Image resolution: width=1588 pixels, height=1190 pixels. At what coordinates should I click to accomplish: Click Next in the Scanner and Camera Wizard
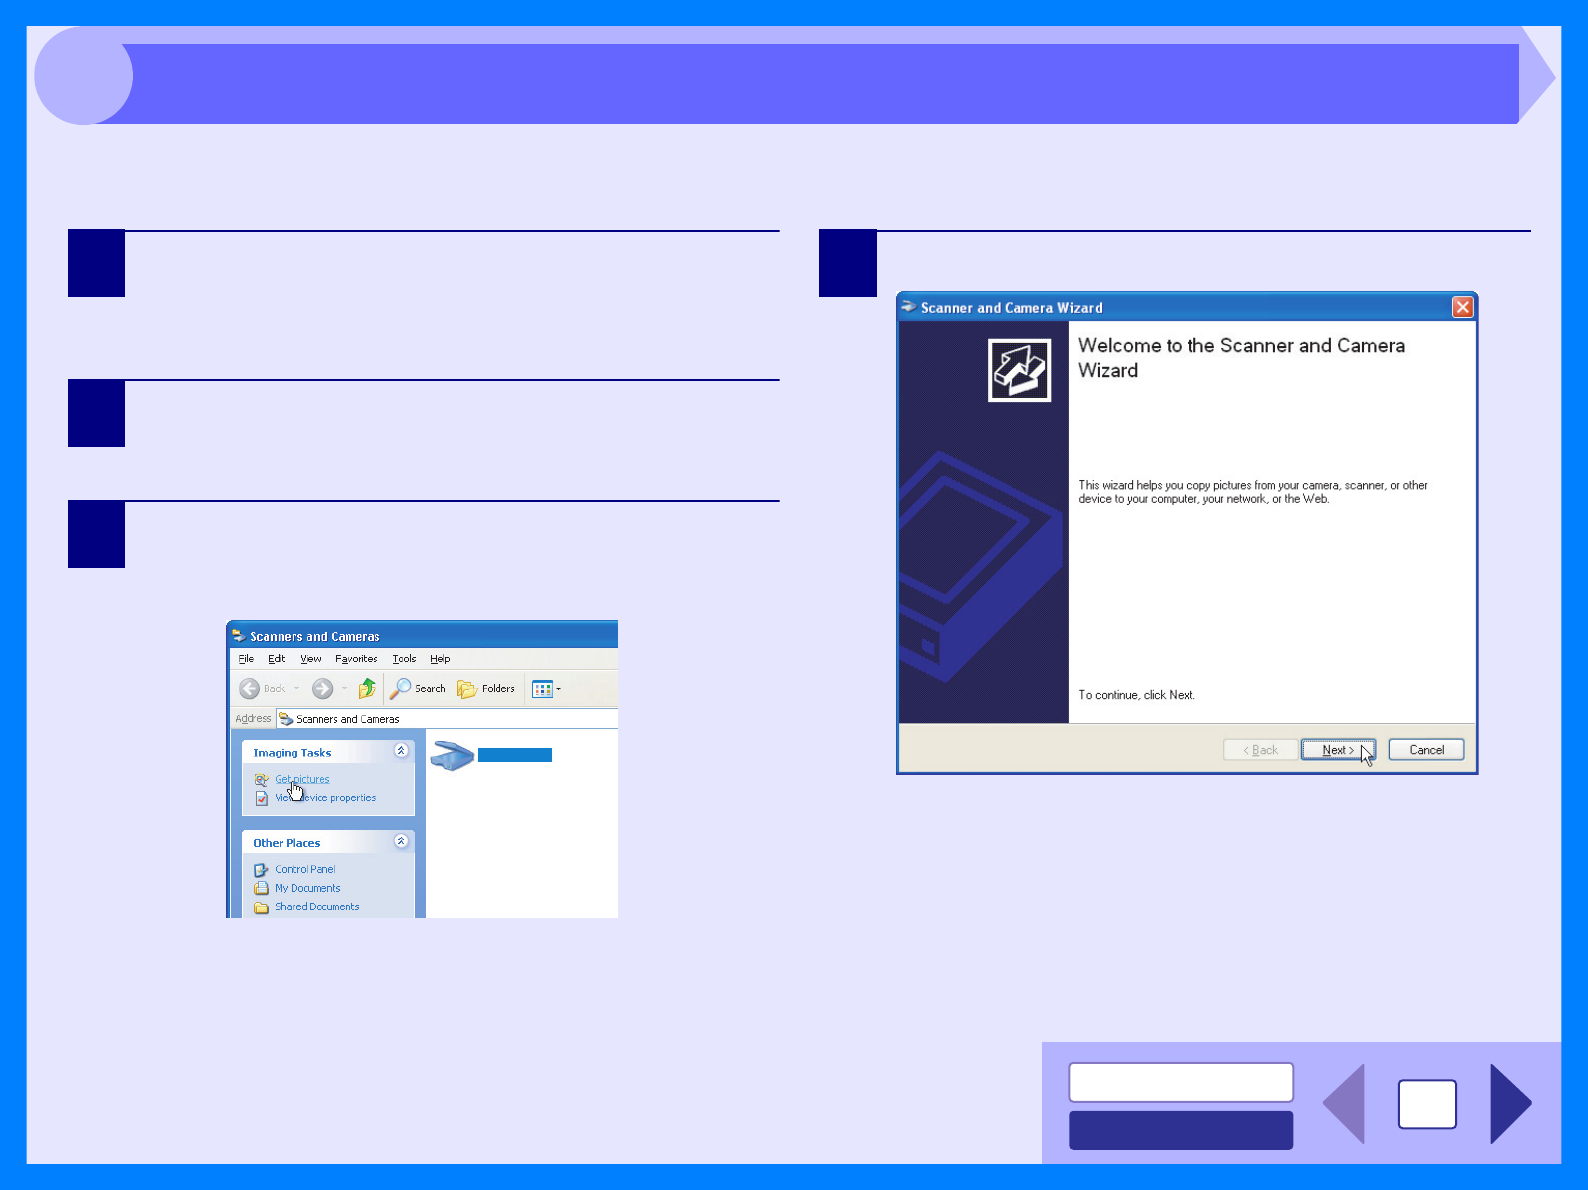1338,750
